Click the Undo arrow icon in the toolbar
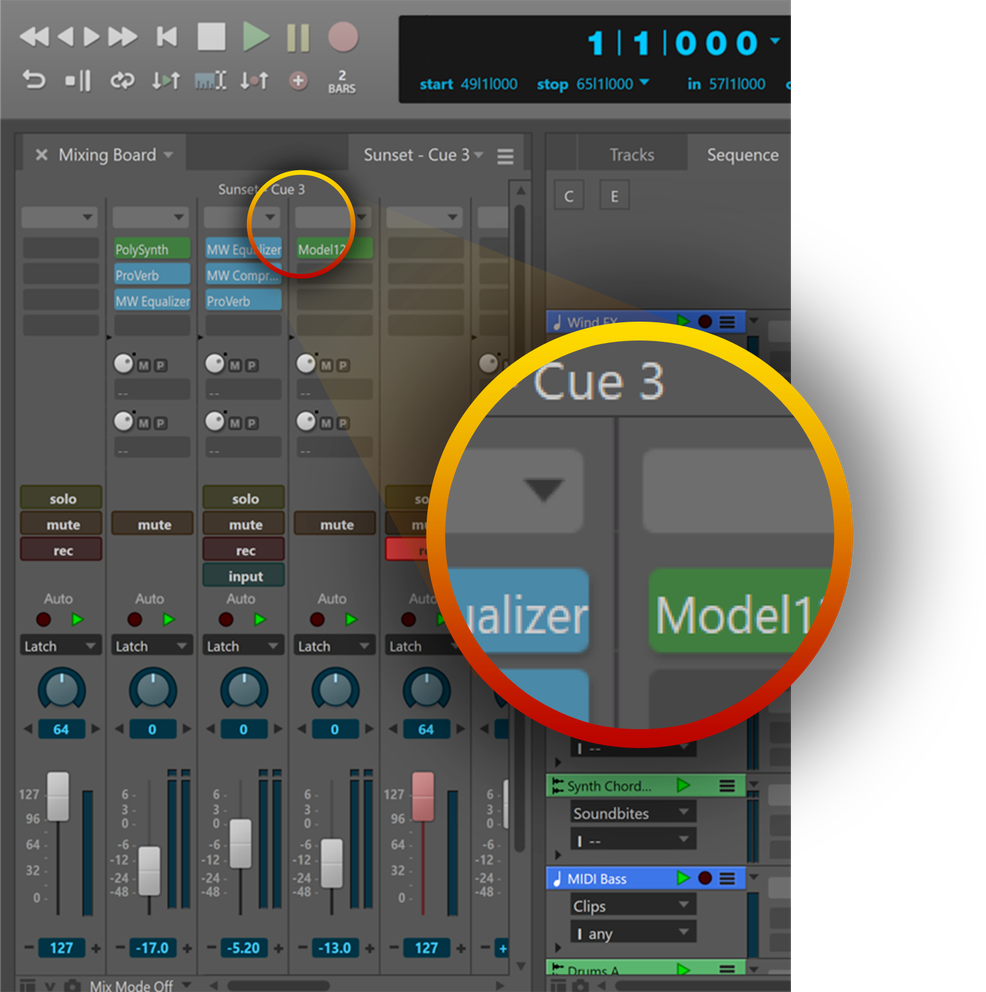The height and width of the screenshot is (992, 986). click(x=33, y=79)
